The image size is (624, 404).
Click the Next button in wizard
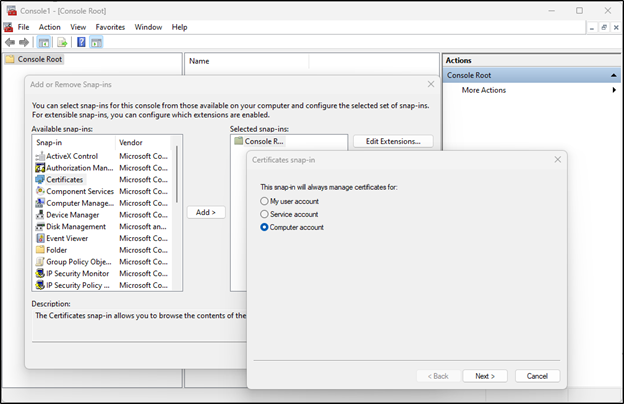(485, 376)
